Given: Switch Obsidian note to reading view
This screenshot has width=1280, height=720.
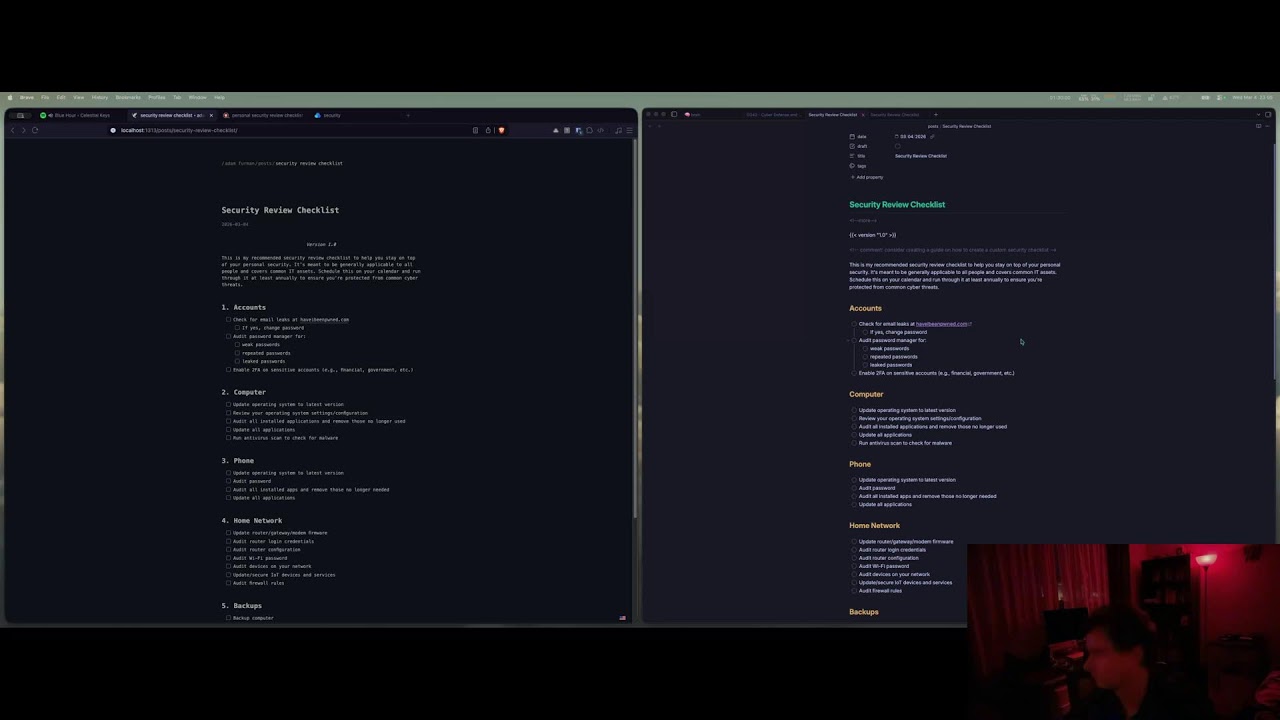Looking at the screenshot, I should 1258,126.
